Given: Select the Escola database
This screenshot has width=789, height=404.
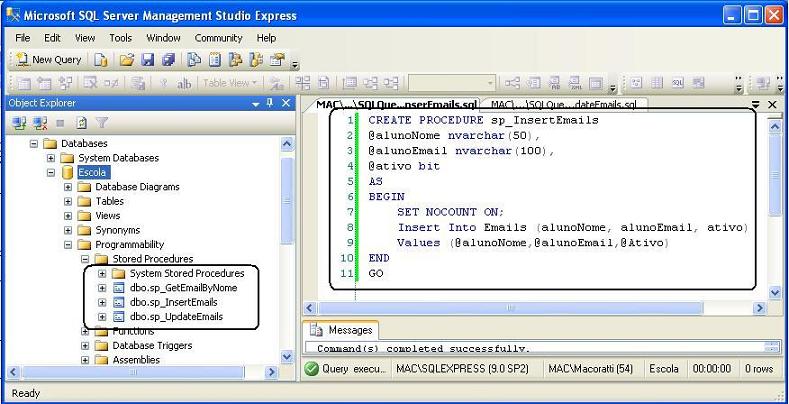Looking at the screenshot, I should click(x=92, y=173).
